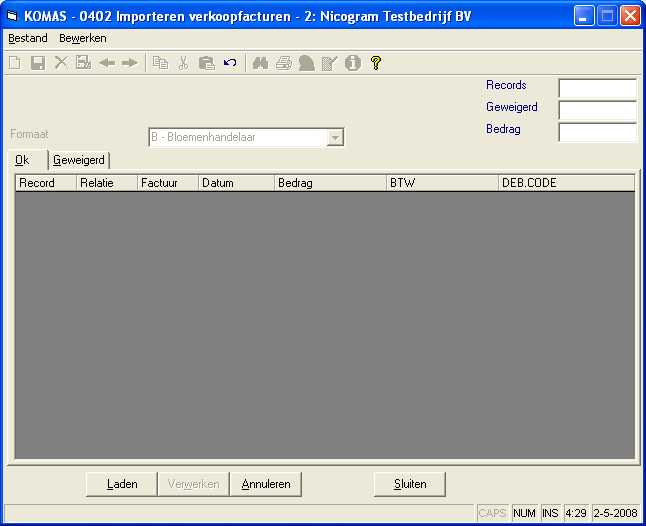The image size is (646, 526).
Task: Click the Delete X toolbar icon
Action: [61, 63]
